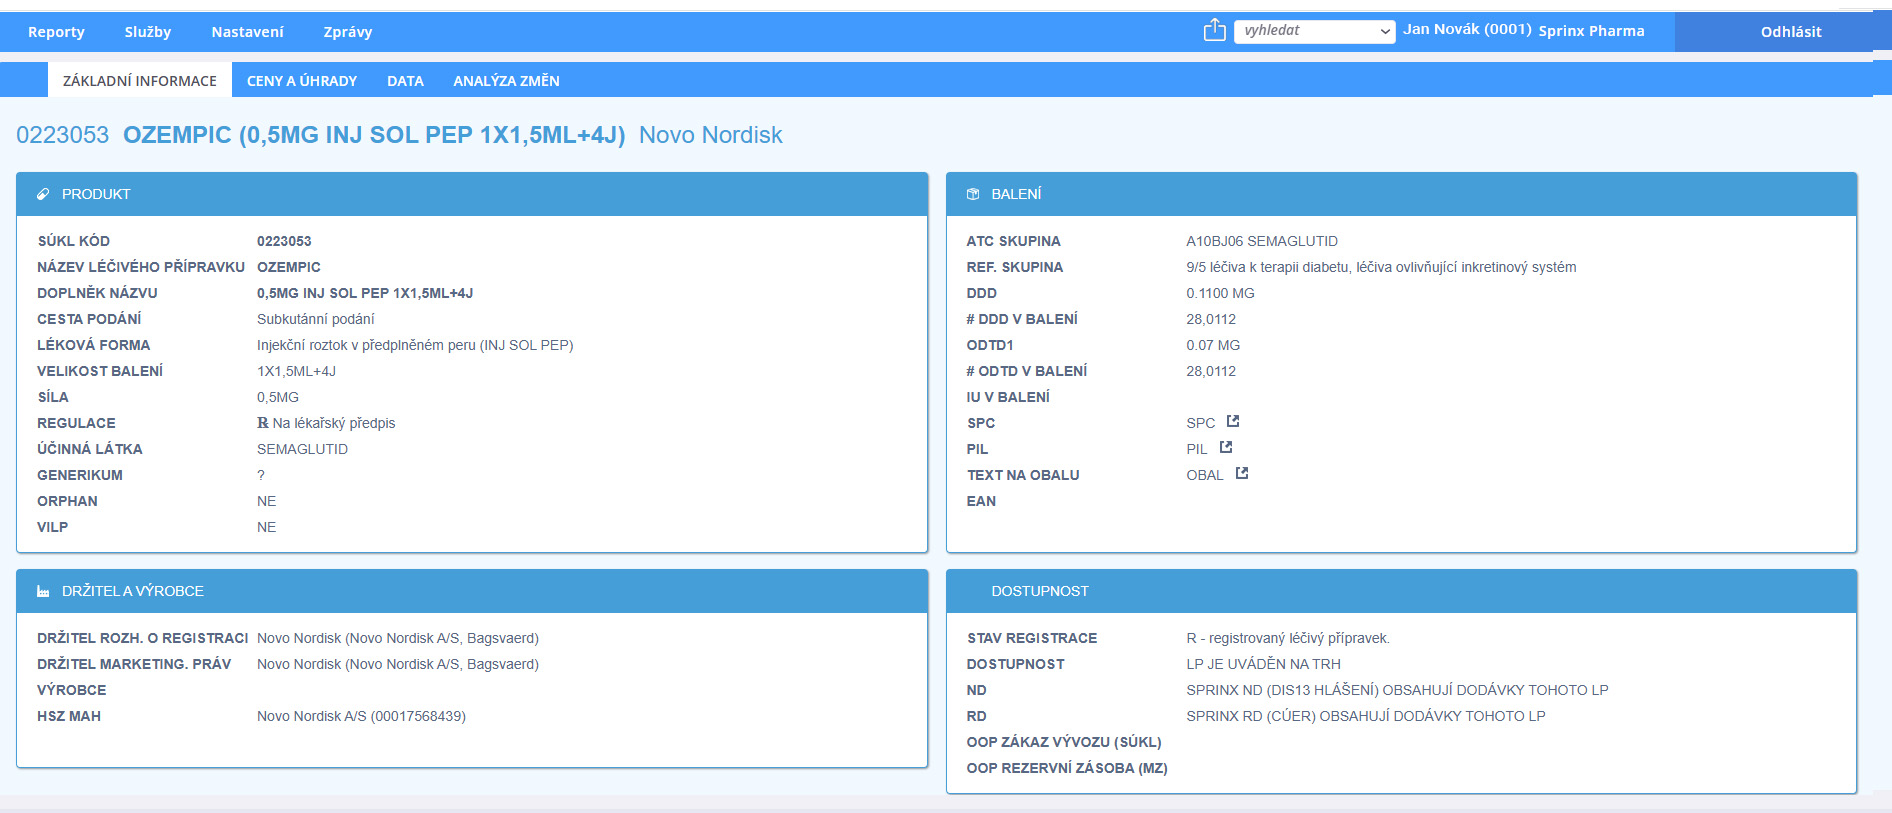The width and height of the screenshot is (1892, 813).
Task: Click the product code 0223053 in title
Action: (x=62, y=135)
